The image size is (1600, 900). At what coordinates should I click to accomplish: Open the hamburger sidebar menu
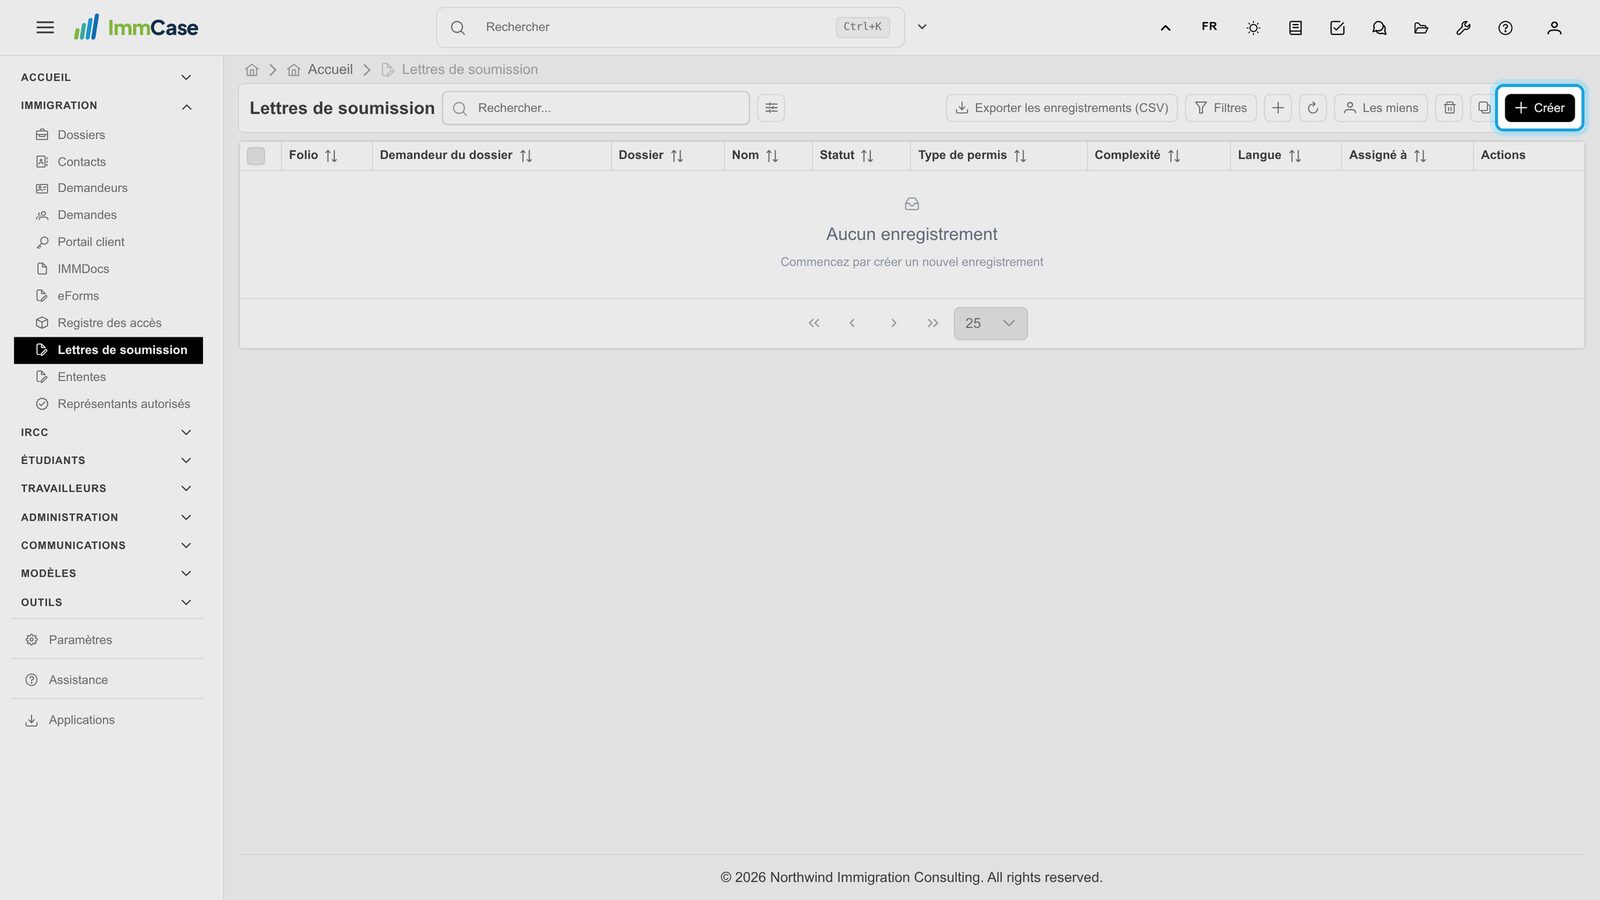tap(45, 27)
